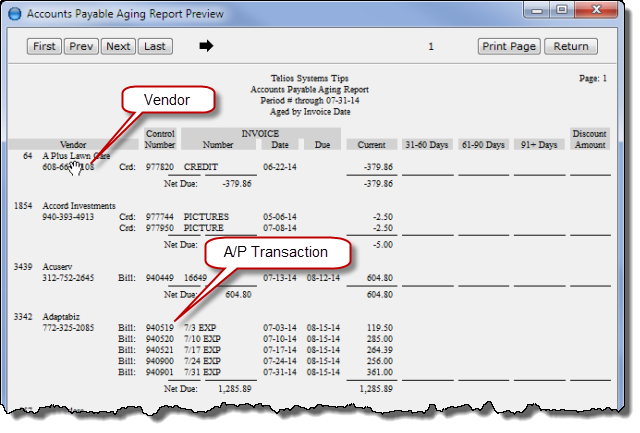This screenshot has width=640, height=433.
Task: Click the page number 1 indicator
Action: coord(431,46)
